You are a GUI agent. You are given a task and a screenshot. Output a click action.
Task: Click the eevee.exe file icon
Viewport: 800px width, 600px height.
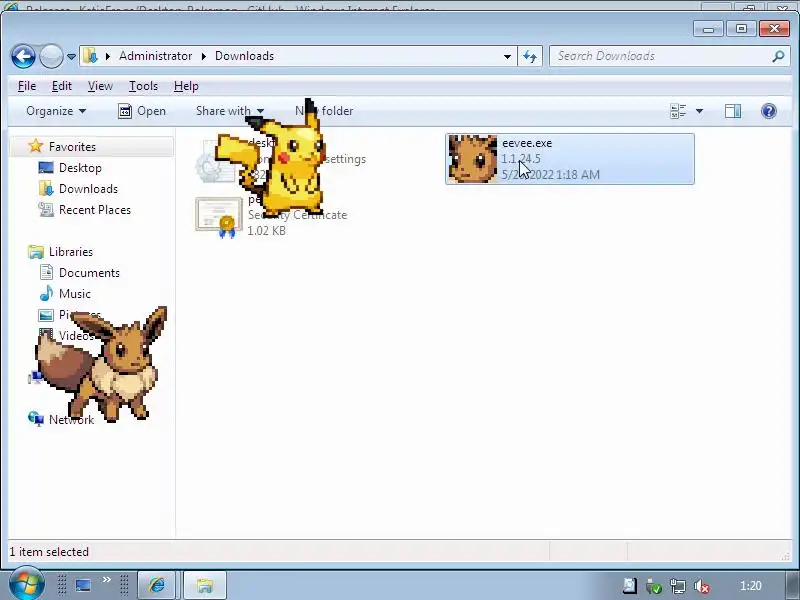tap(472, 159)
